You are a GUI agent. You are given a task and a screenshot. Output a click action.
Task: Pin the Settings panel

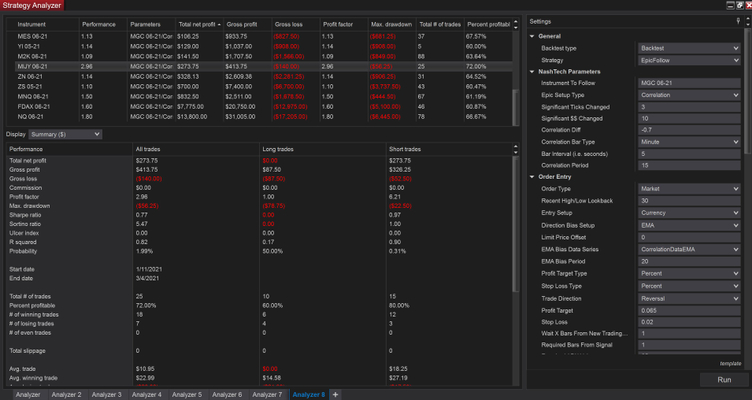point(738,21)
